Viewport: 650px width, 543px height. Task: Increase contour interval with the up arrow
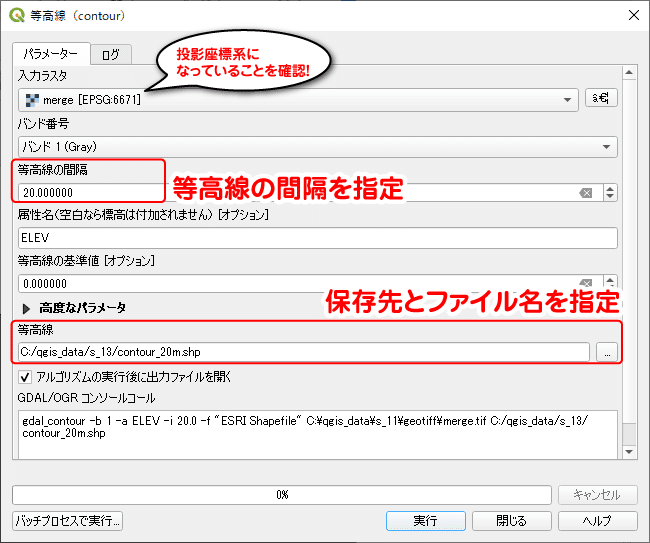[x=610, y=189]
